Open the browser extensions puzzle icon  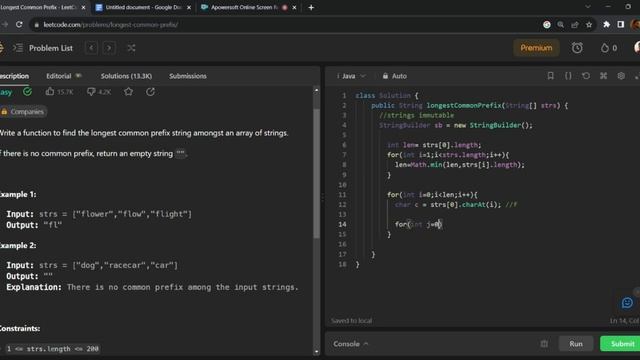pos(607,24)
